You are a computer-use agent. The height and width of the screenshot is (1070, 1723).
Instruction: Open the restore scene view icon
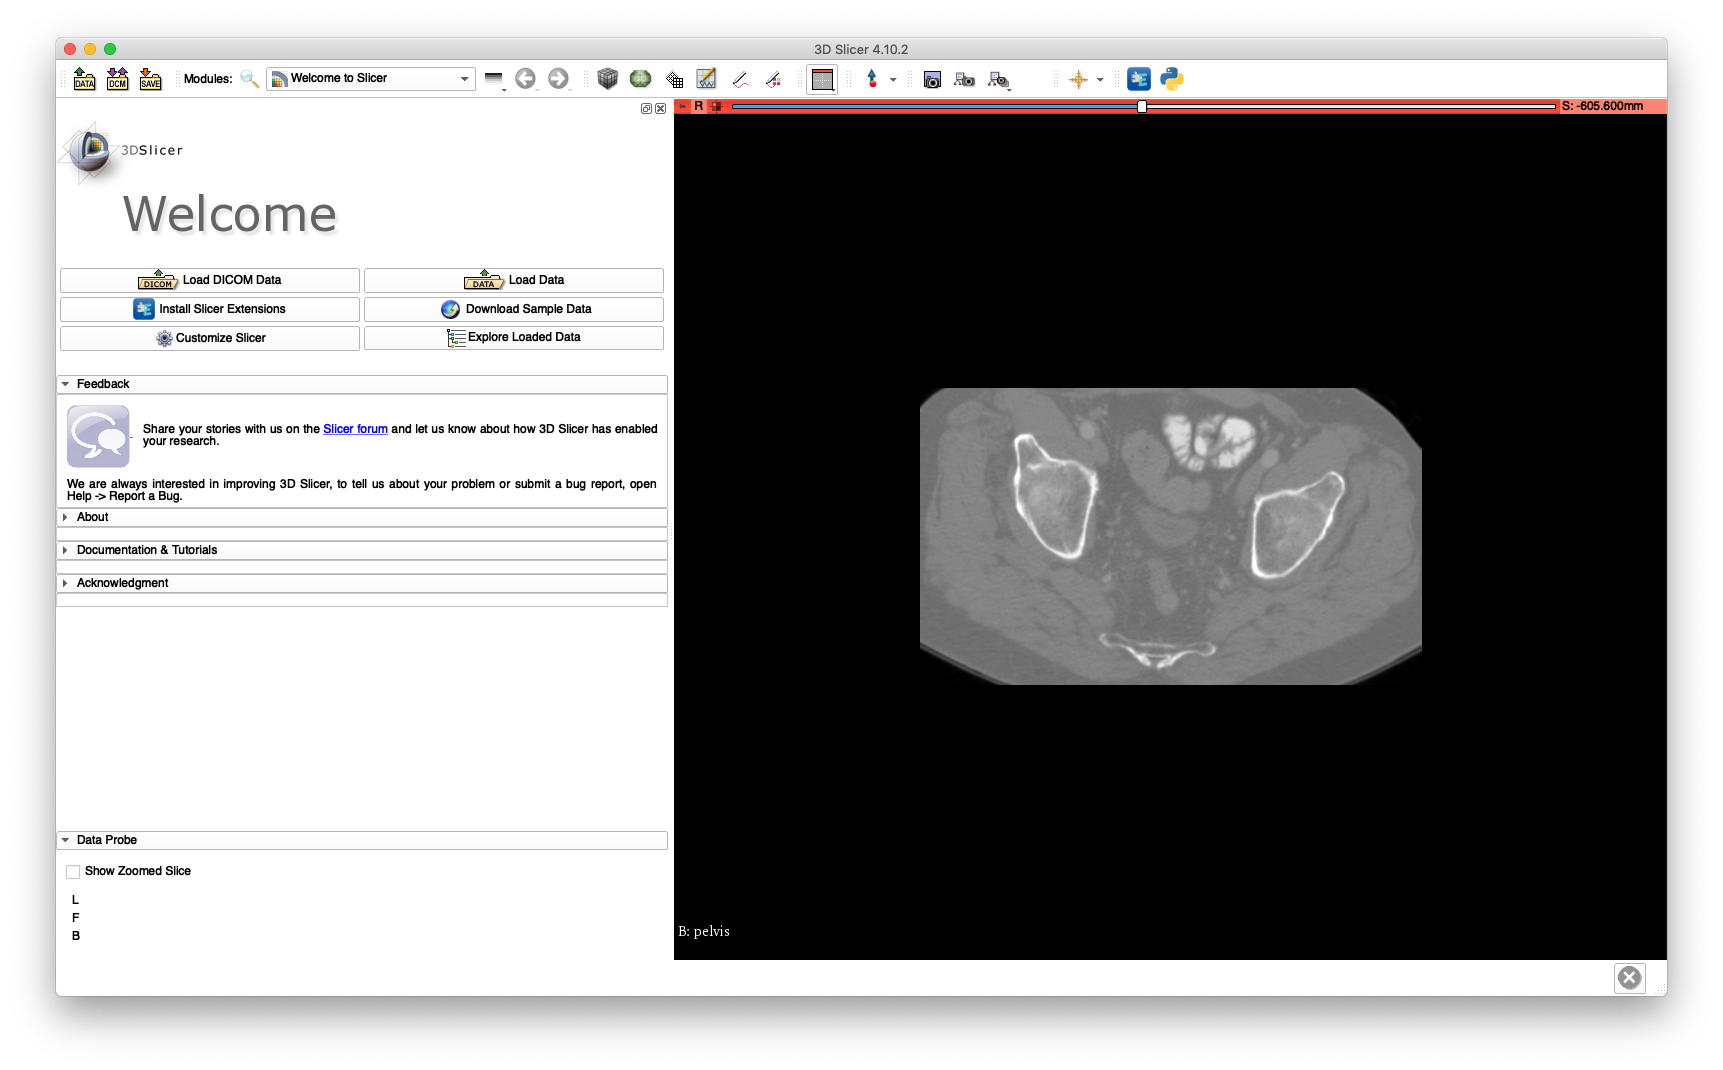pyautogui.click(x=998, y=80)
